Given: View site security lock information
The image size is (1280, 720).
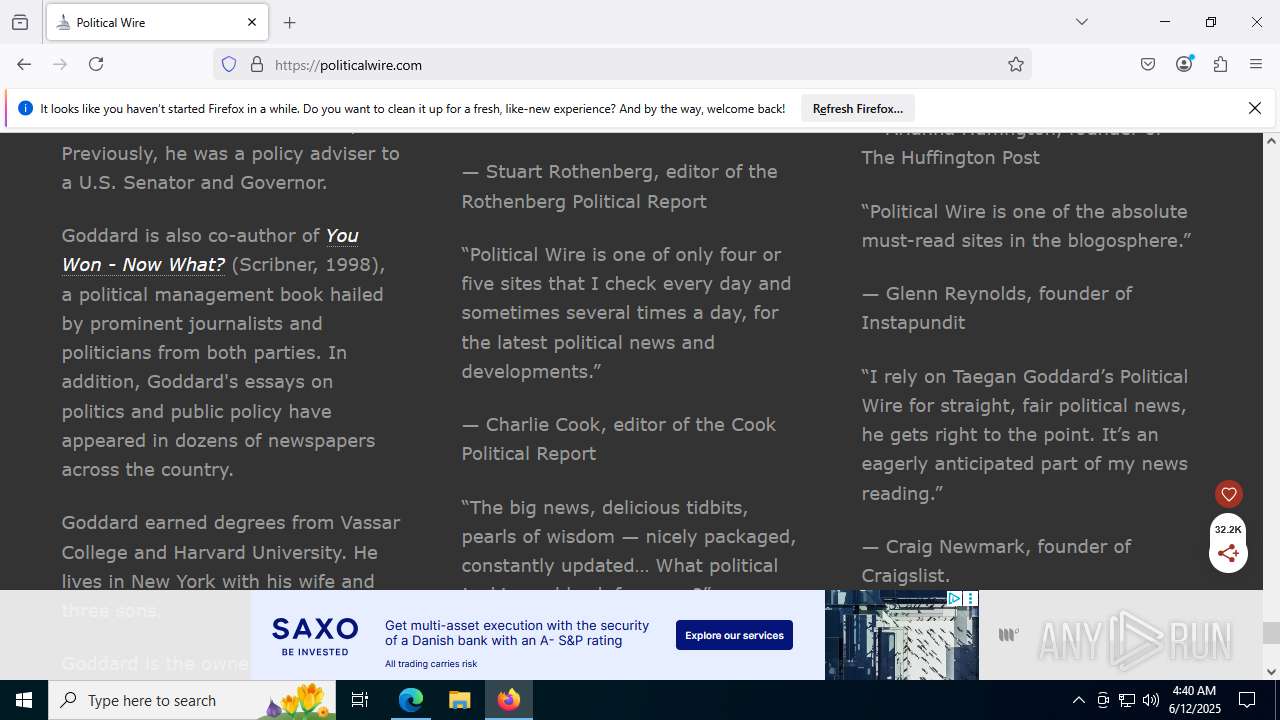Looking at the screenshot, I should coord(257,64).
